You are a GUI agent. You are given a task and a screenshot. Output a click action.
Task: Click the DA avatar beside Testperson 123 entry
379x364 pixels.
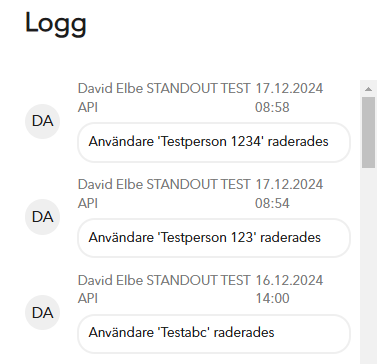click(42, 217)
